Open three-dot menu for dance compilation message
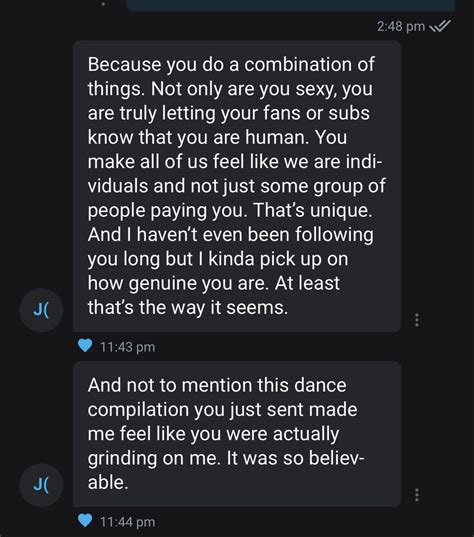Screen dimensions: 474x537 pos(416,495)
